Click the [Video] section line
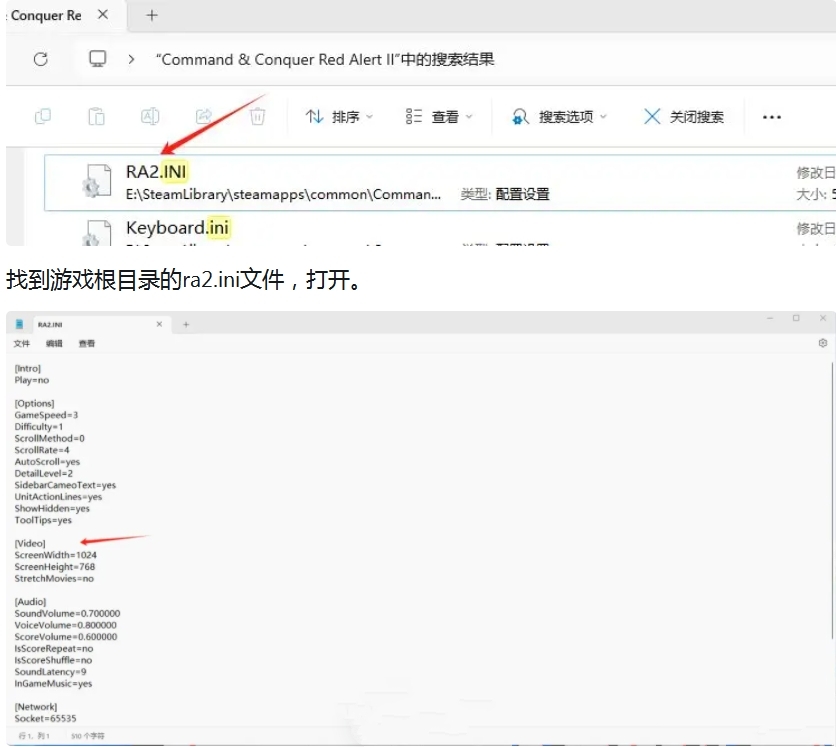 30,543
